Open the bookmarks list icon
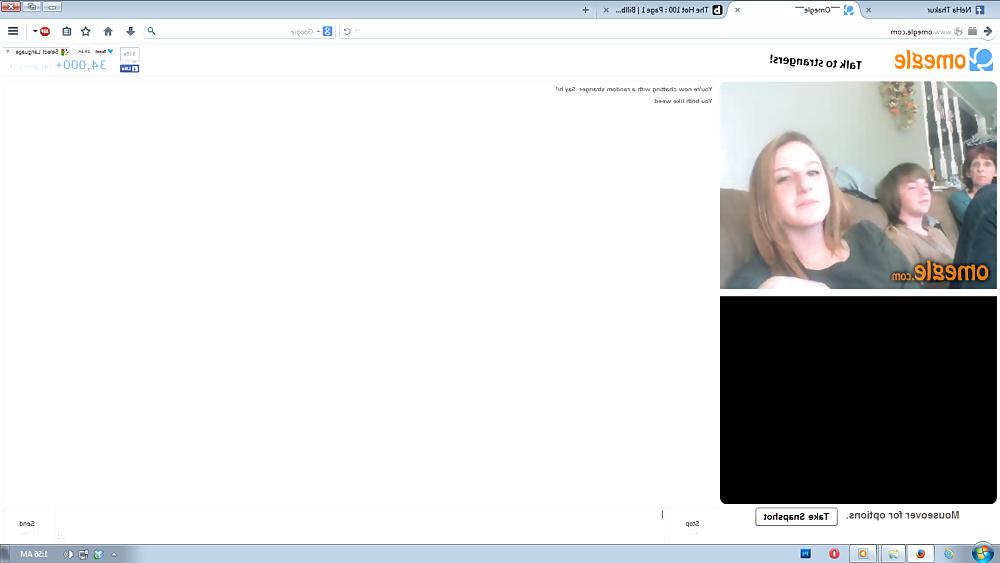Viewport: 1000px width, 563px height. click(x=66, y=31)
